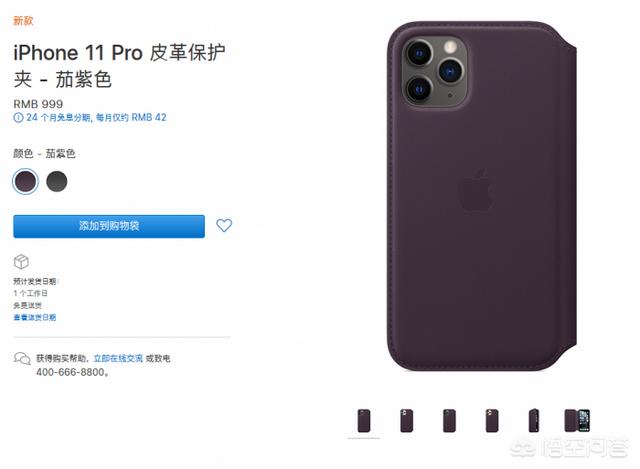640x469 pixels.
Task: Click the main product case image
Action: tap(482, 197)
